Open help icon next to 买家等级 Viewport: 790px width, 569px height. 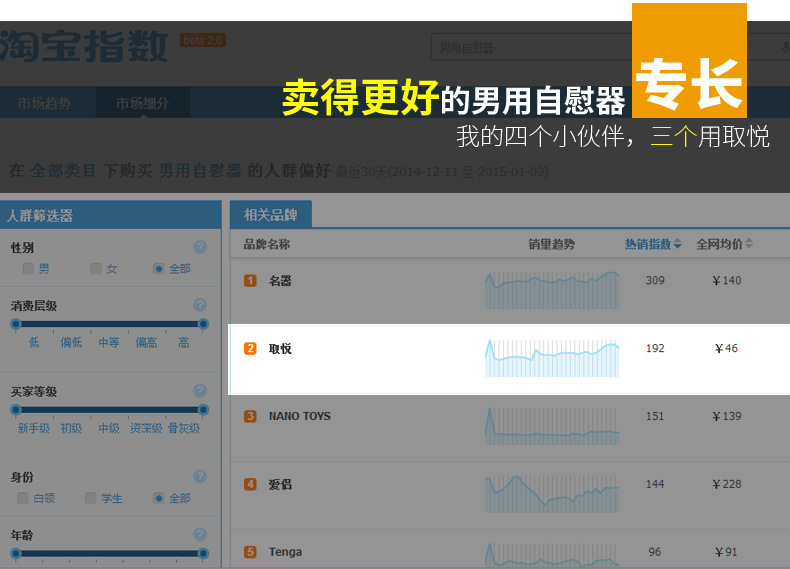pyautogui.click(x=200, y=391)
